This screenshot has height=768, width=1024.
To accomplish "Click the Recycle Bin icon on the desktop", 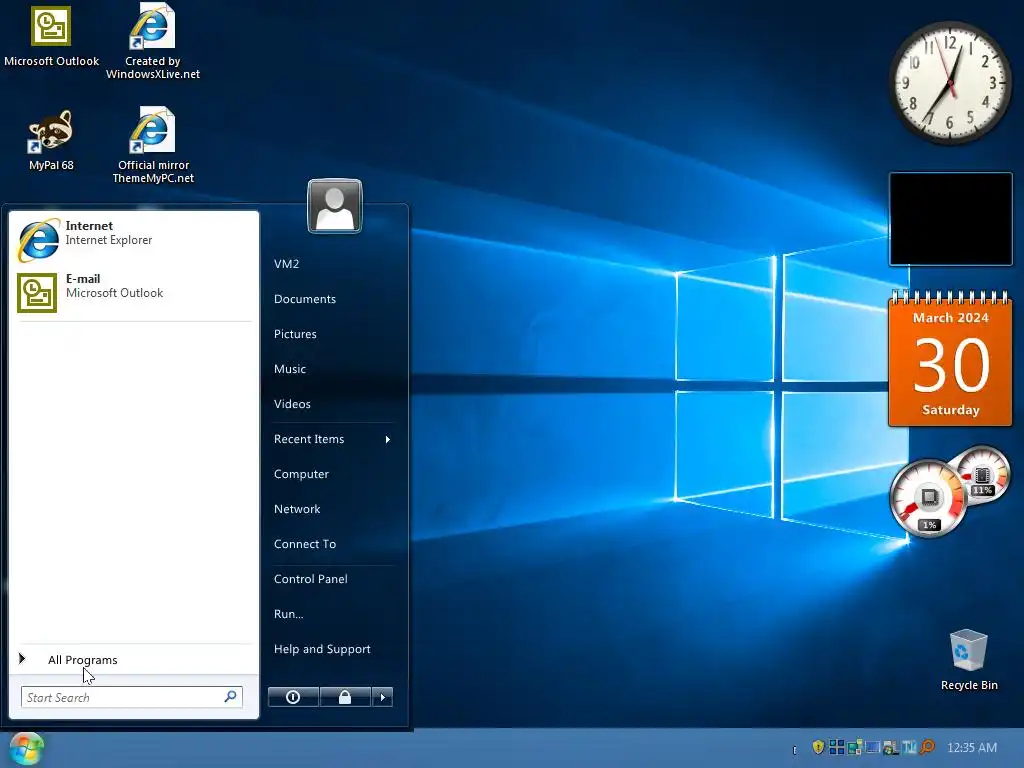I will point(969,660).
